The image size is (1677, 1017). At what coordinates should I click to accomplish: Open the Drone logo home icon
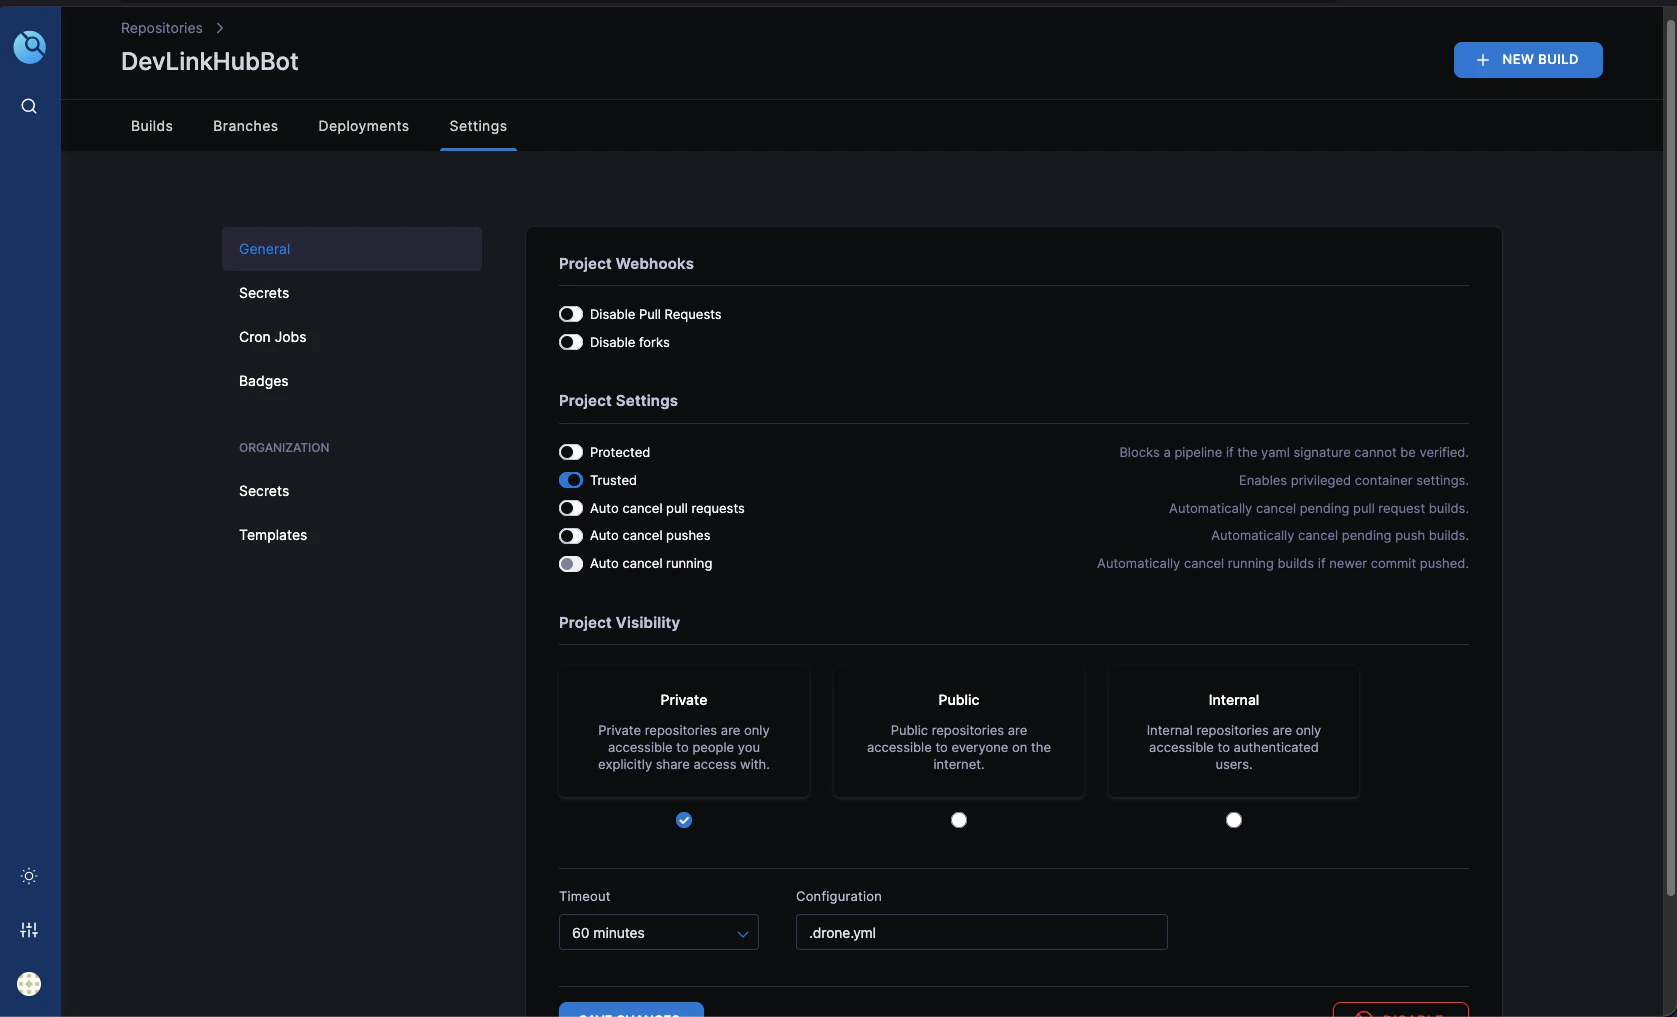pyautogui.click(x=29, y=46)
